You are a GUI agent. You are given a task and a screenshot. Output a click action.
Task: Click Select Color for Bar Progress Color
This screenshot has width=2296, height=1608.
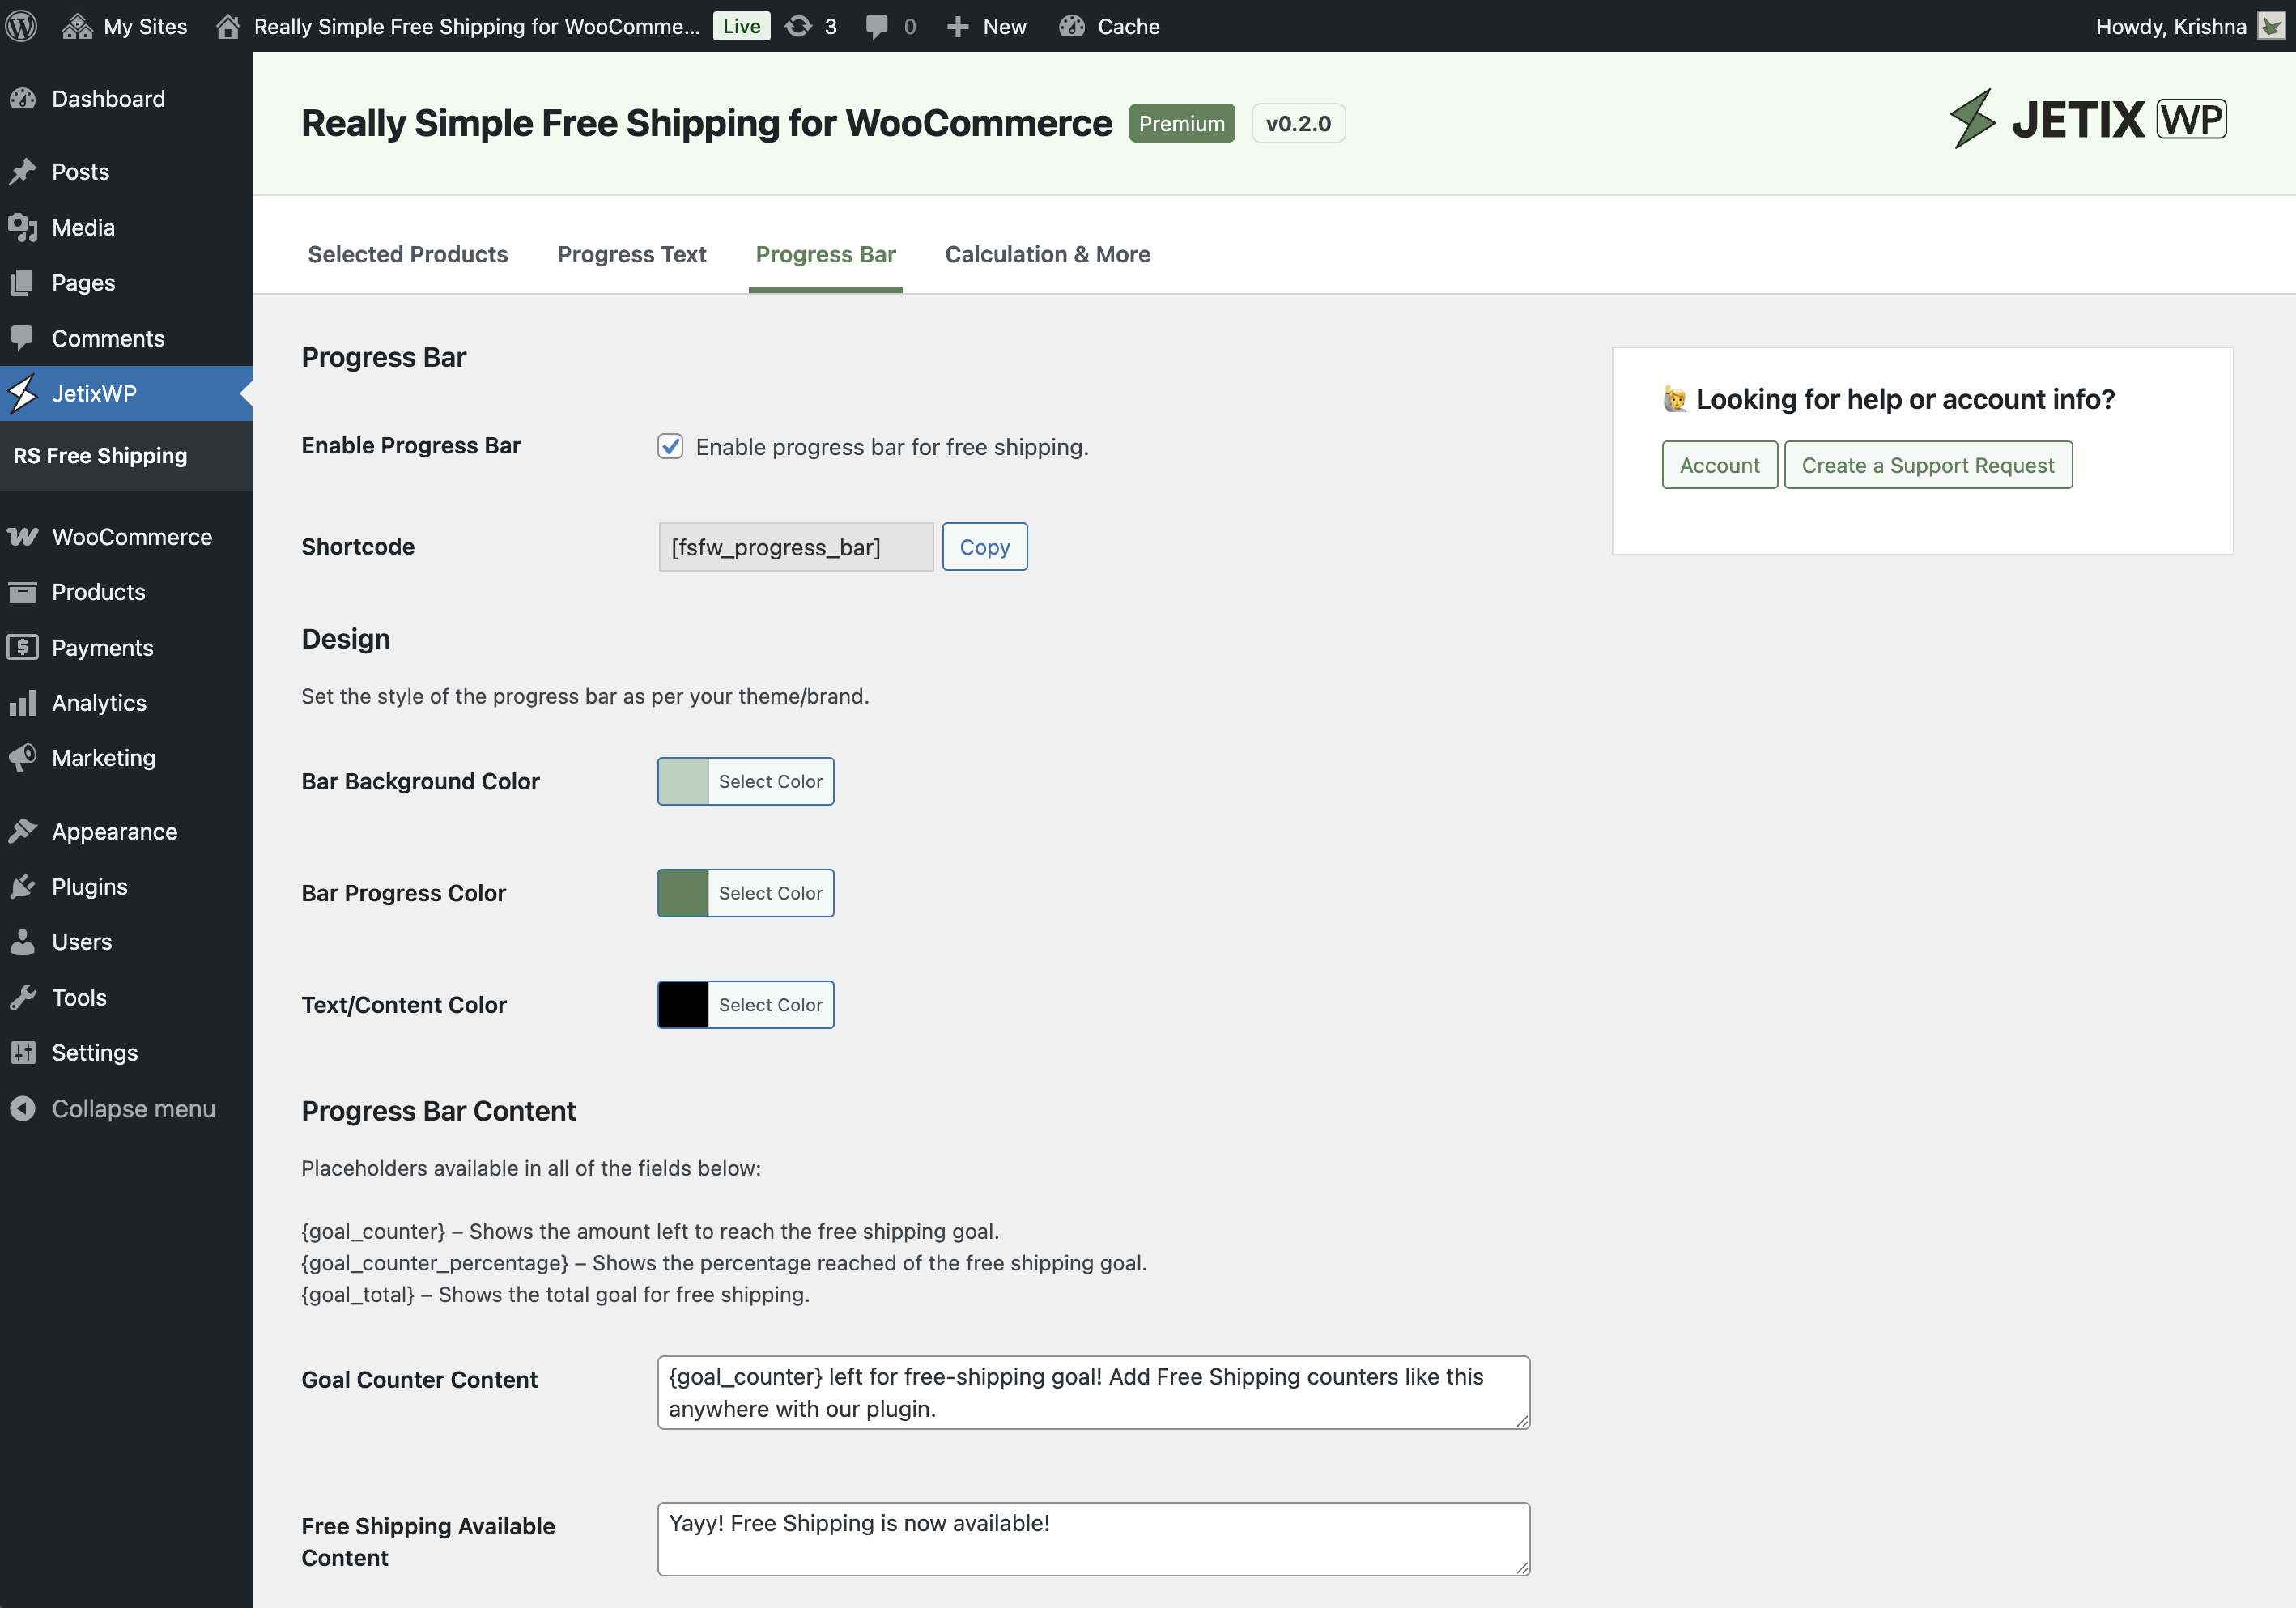pyautogui.click(x=770, y=893)
